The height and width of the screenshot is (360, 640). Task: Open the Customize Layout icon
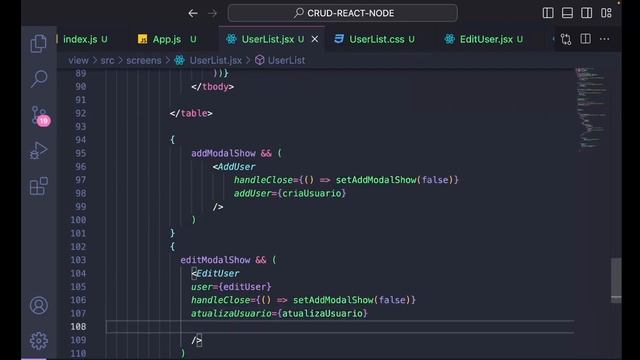point(606,13)
